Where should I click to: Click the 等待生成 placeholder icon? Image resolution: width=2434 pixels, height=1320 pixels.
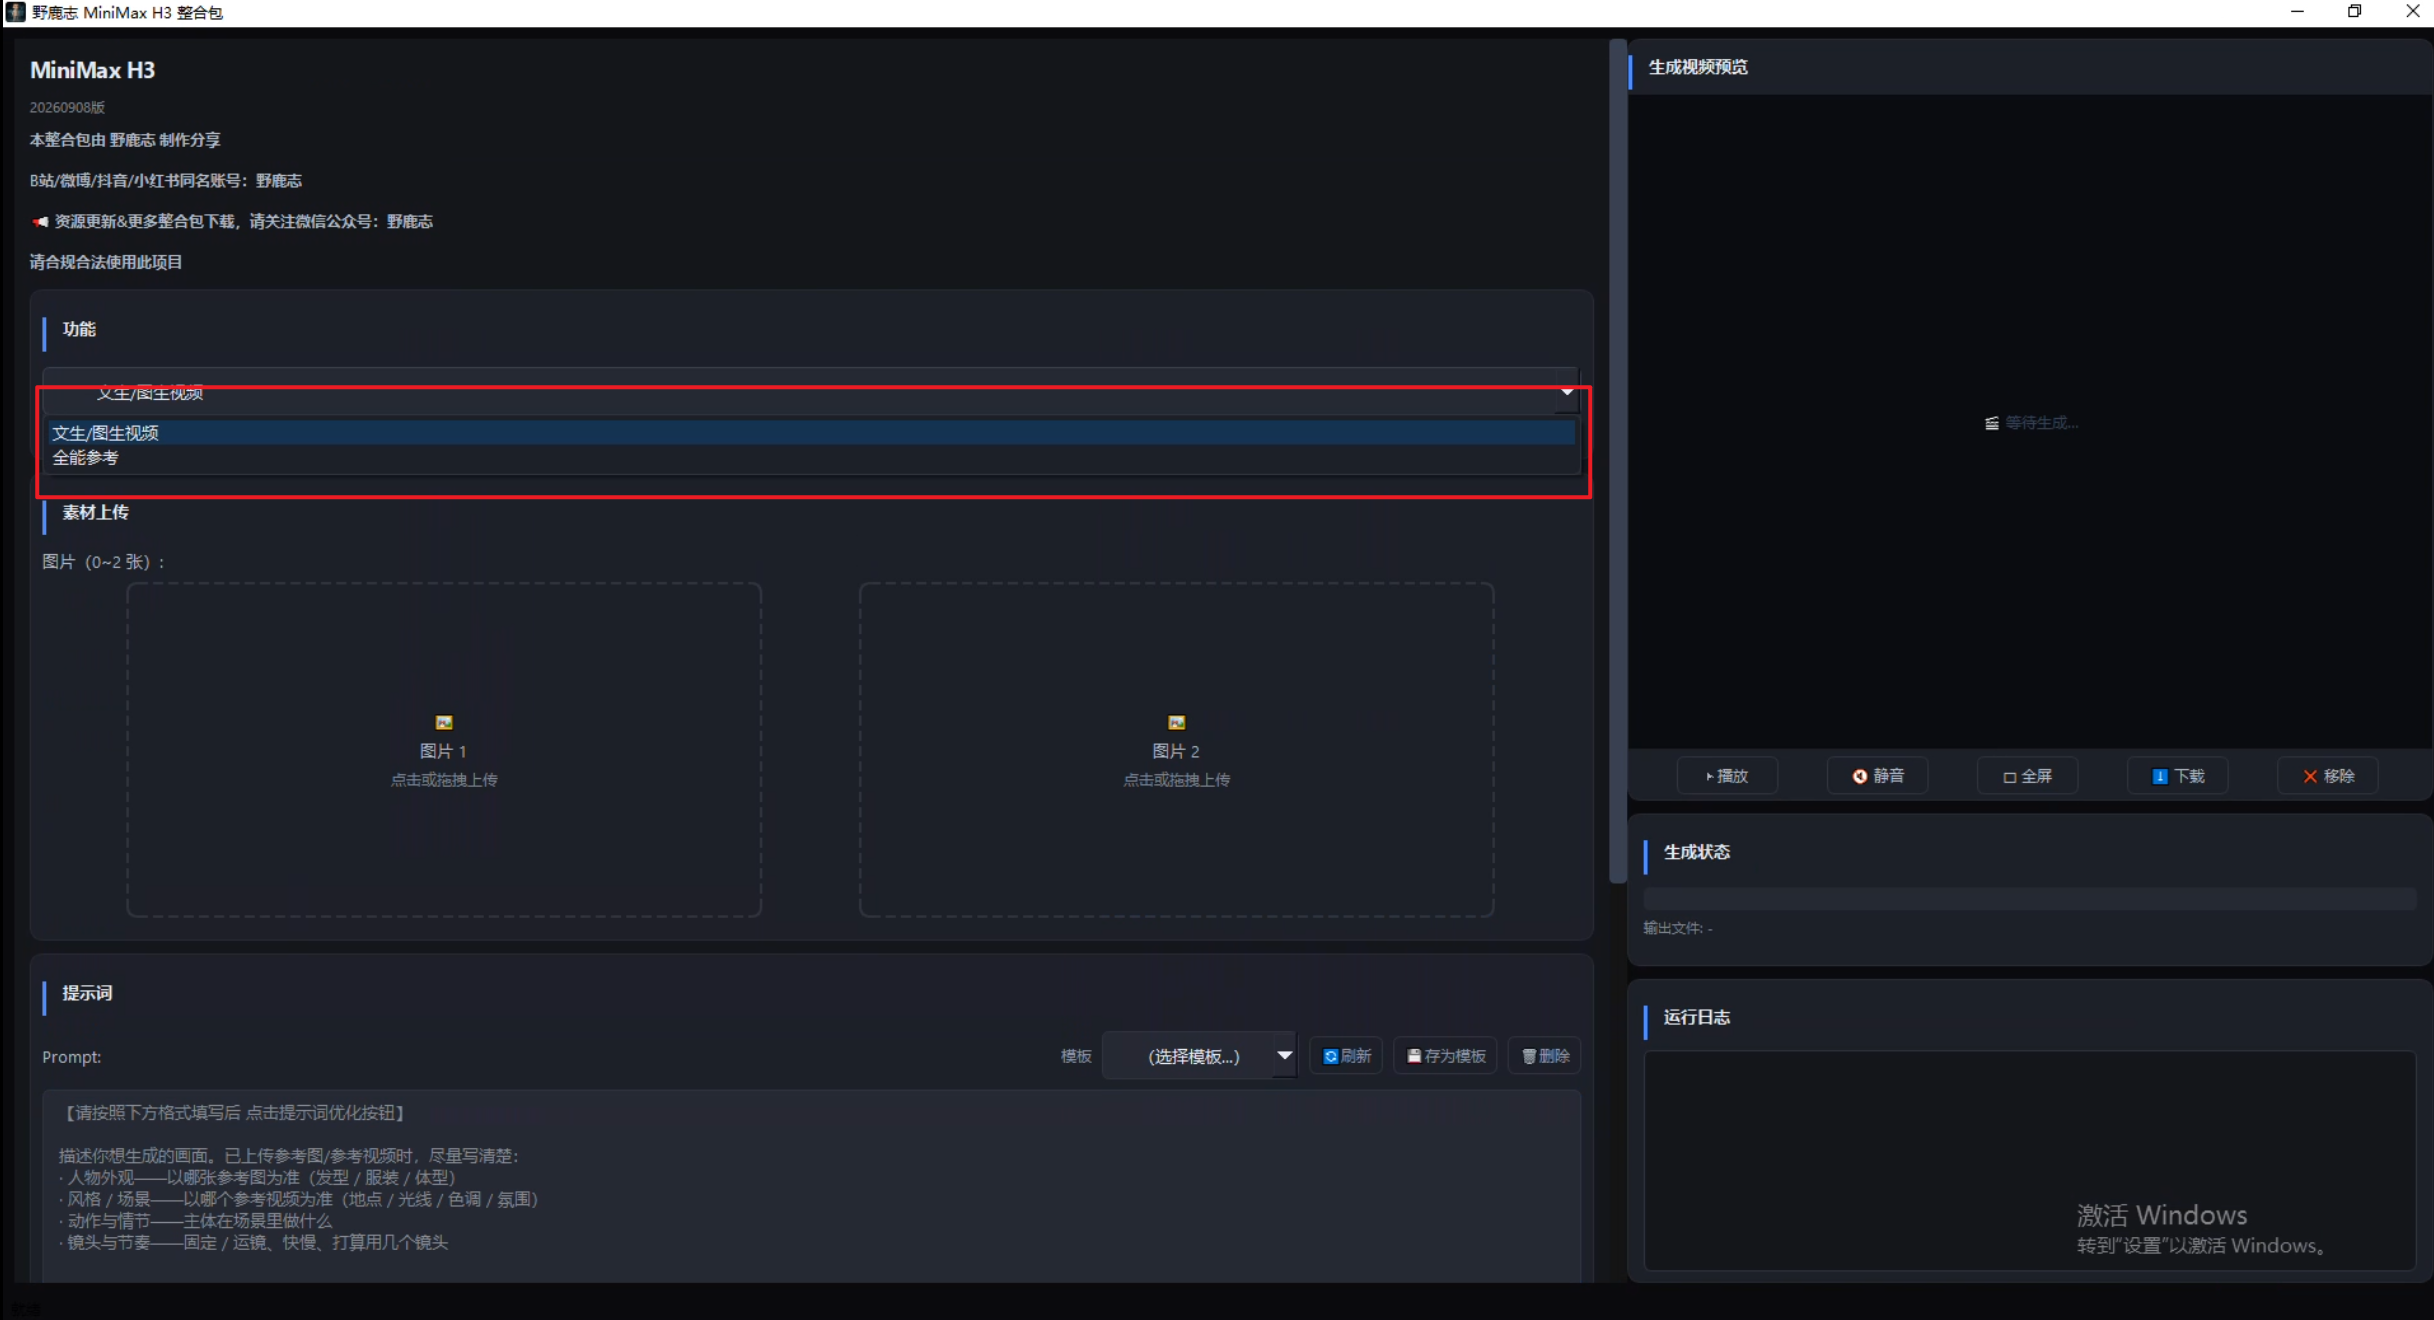1992,423
